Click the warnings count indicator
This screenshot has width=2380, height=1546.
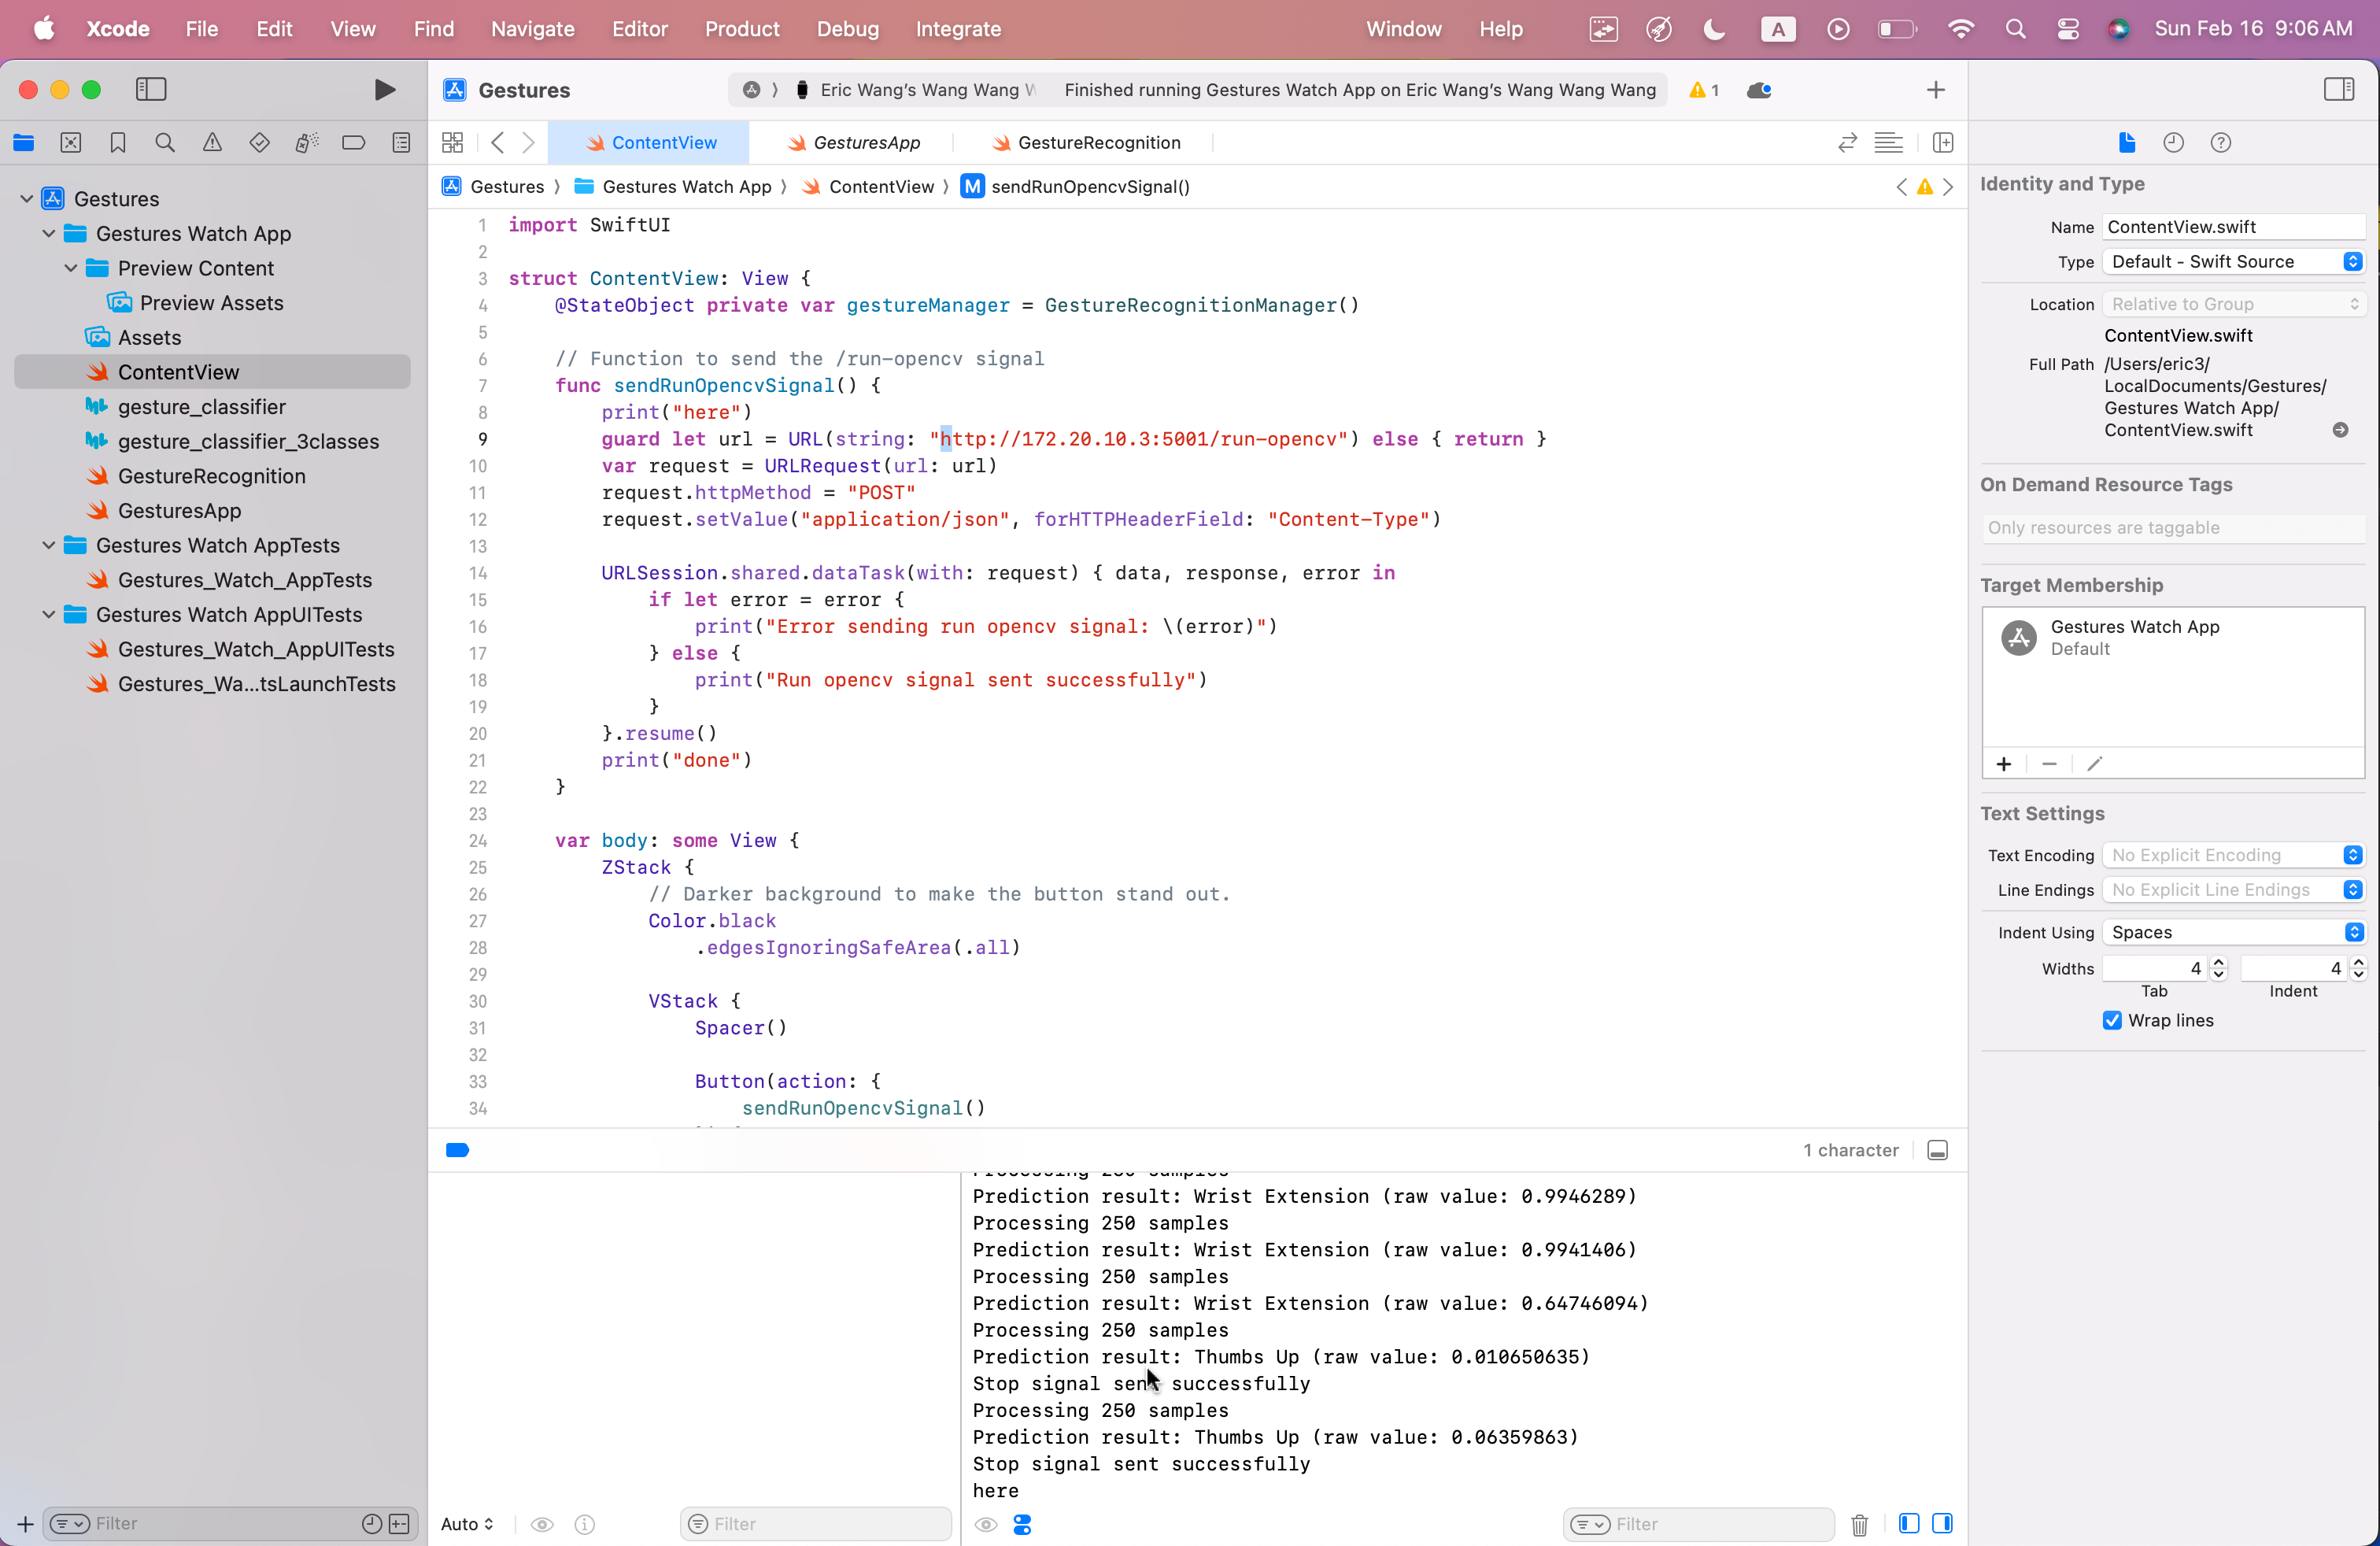[x=1704, y=90]
